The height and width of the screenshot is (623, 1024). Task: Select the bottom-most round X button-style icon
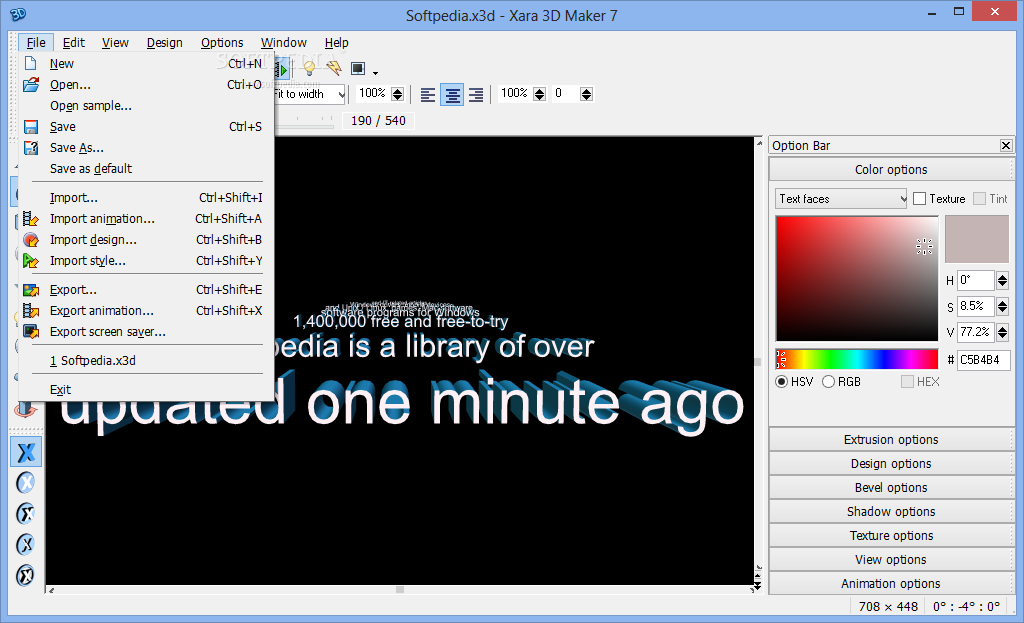click(x=25, y=575)
